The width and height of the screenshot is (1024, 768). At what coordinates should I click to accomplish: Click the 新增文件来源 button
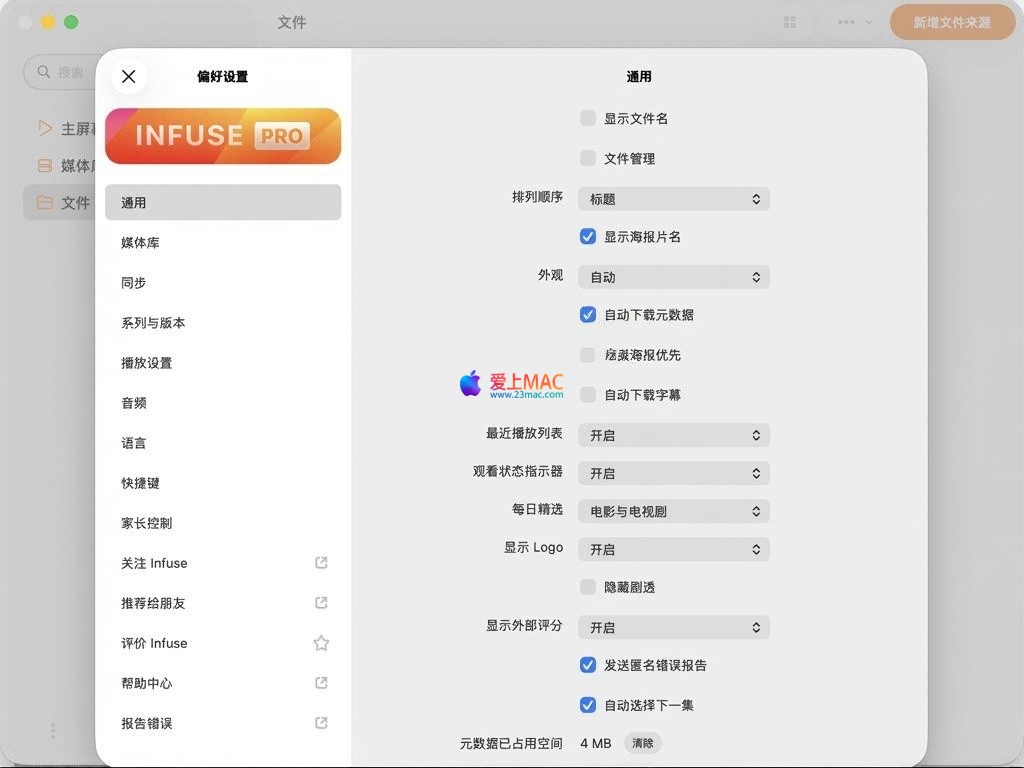[x=952, y=22]
